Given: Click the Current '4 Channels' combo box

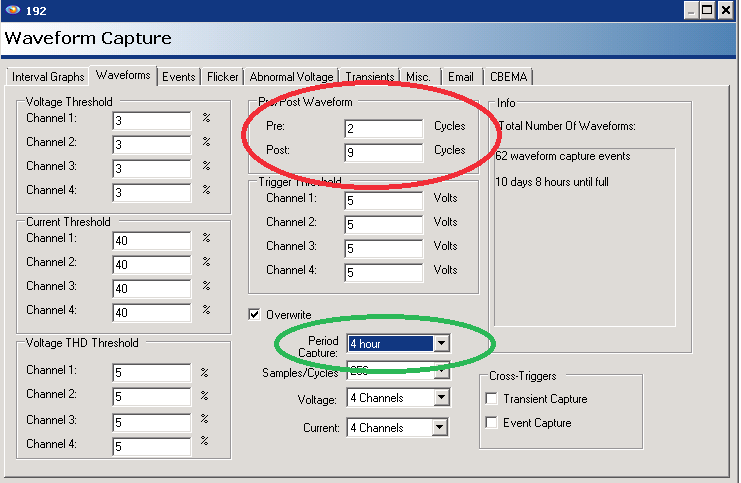Looking at the screenshot, I should (x=397, y=428).
